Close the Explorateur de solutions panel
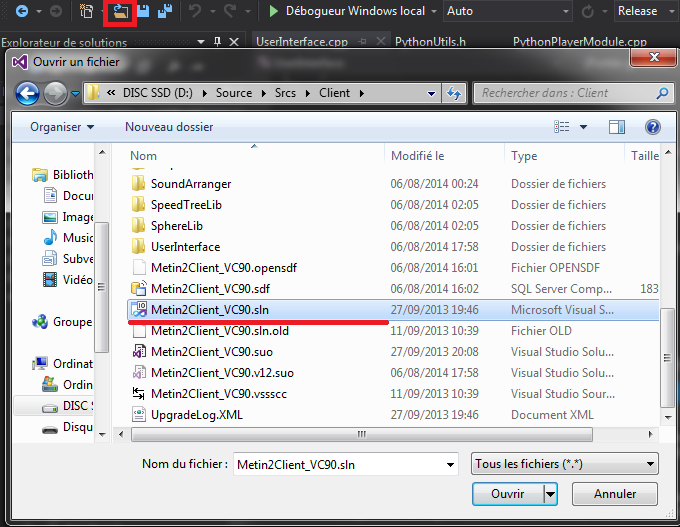This screenshot has width=680, height=527. click(234, 42)
